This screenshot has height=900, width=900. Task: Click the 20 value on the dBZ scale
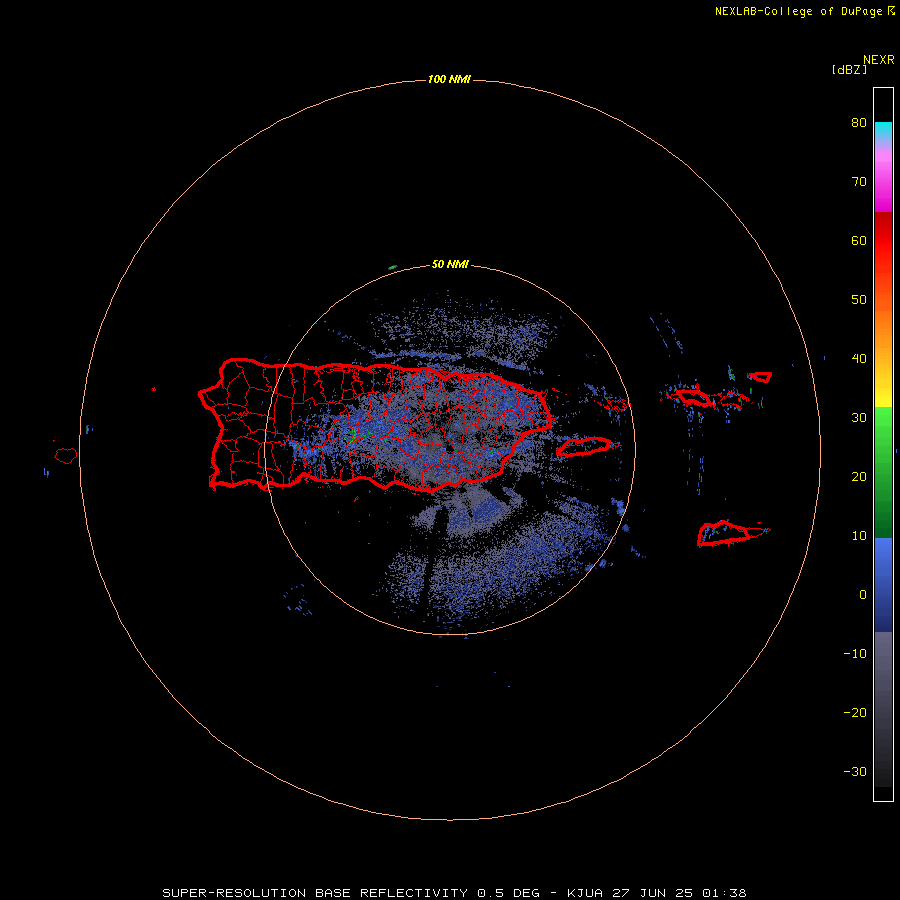click(x=859, y=477)
